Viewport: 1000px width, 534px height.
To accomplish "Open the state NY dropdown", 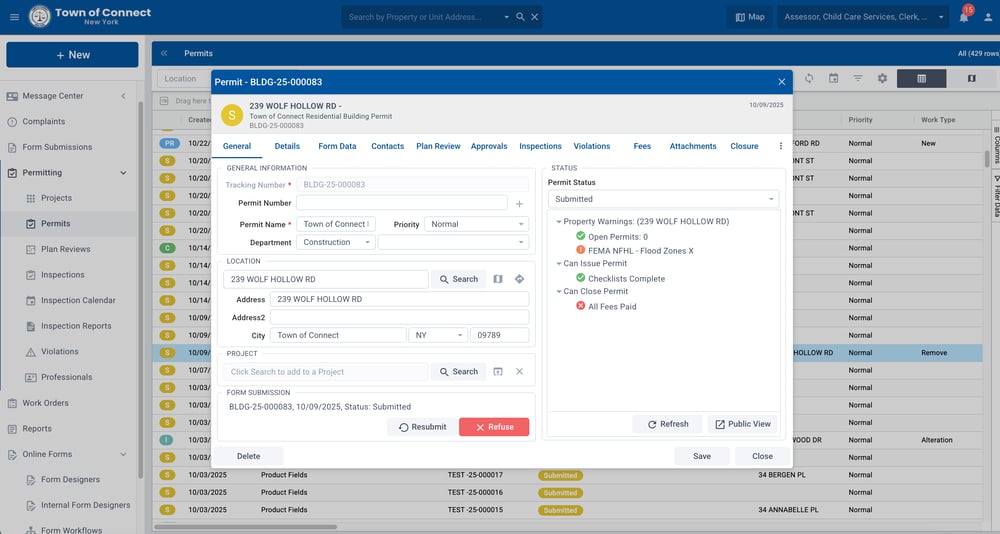I will tap(439, 336).
